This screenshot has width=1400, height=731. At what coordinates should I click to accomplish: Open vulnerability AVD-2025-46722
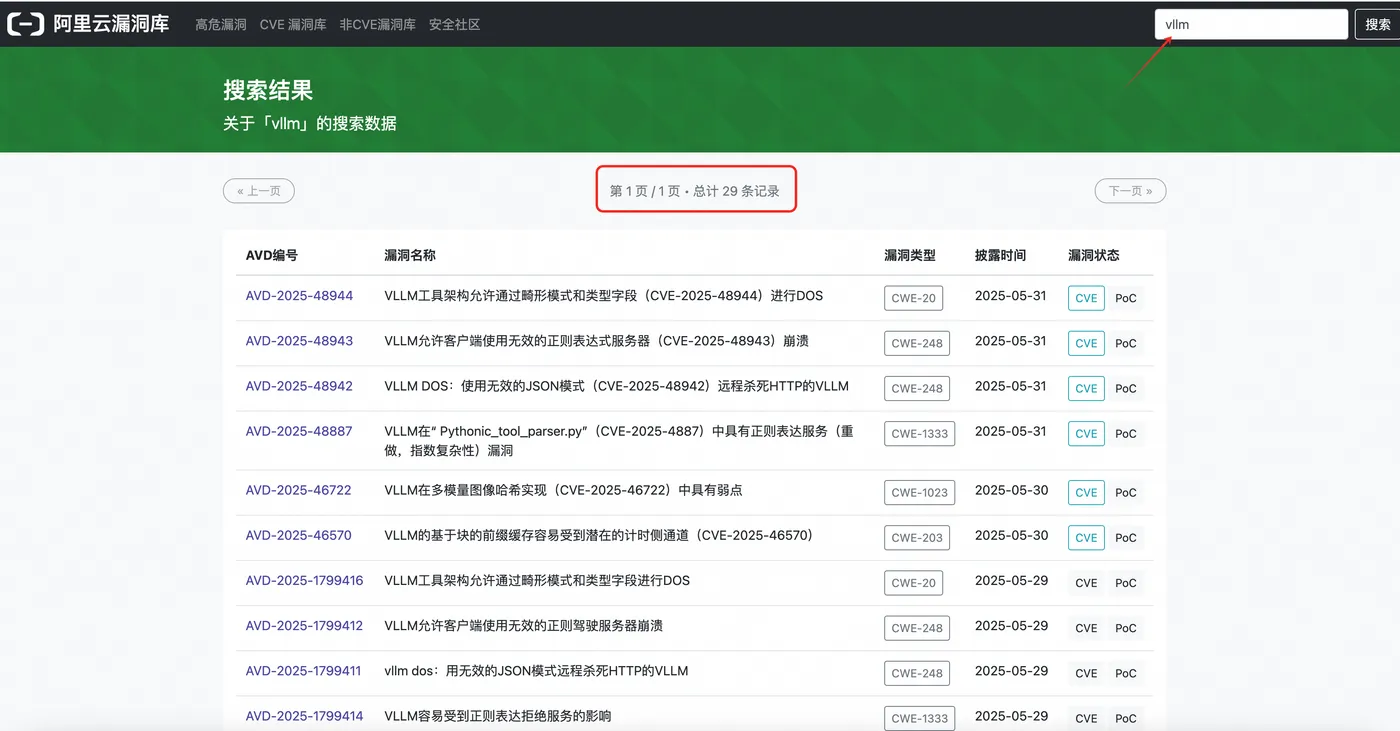pyautogui.click(x=299, y=490)
